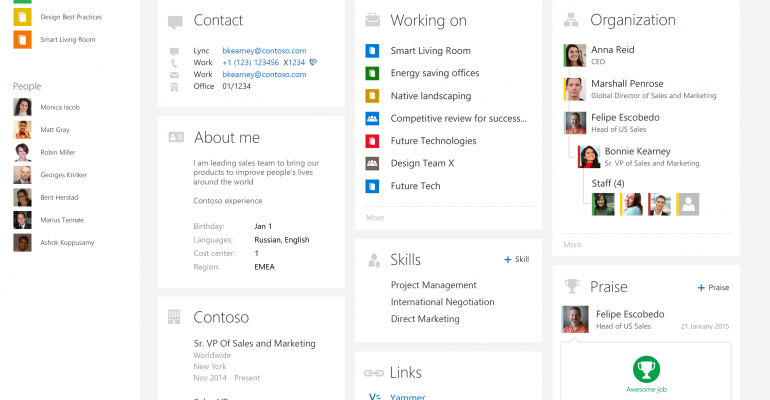Select Marius Tennøe in the People list
Viewport: 770px width, 400px height.
[x=62, y=220]
